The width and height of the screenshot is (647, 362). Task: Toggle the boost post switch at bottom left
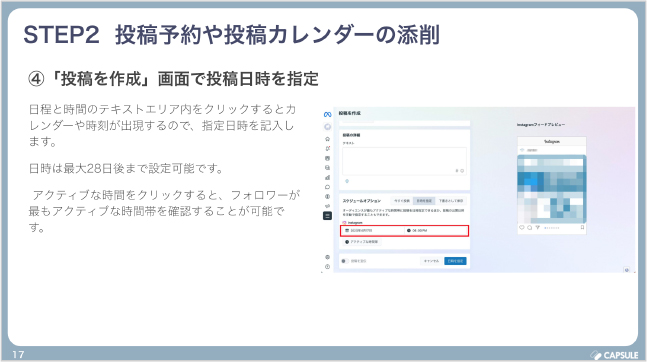tap(345, 261)
